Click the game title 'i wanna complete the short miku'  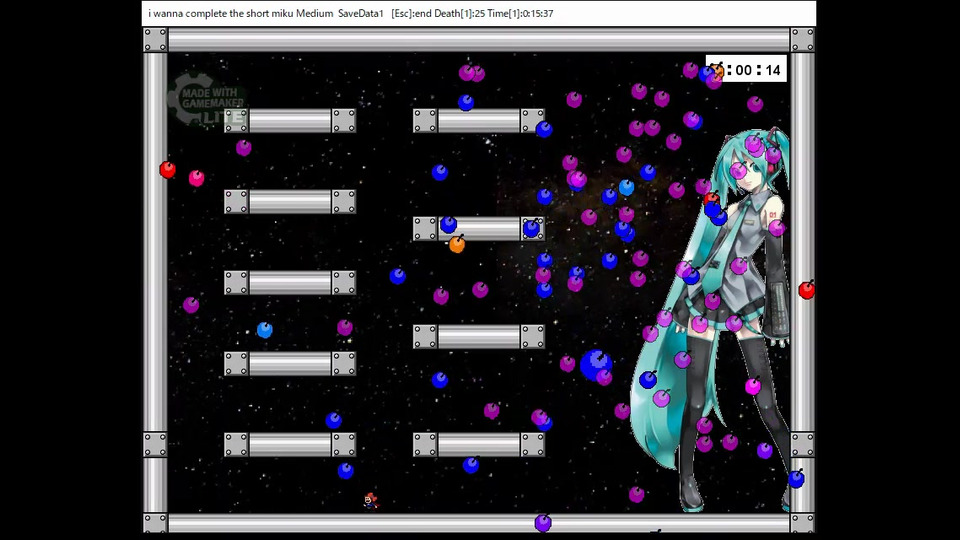click(x=221, y=13)
